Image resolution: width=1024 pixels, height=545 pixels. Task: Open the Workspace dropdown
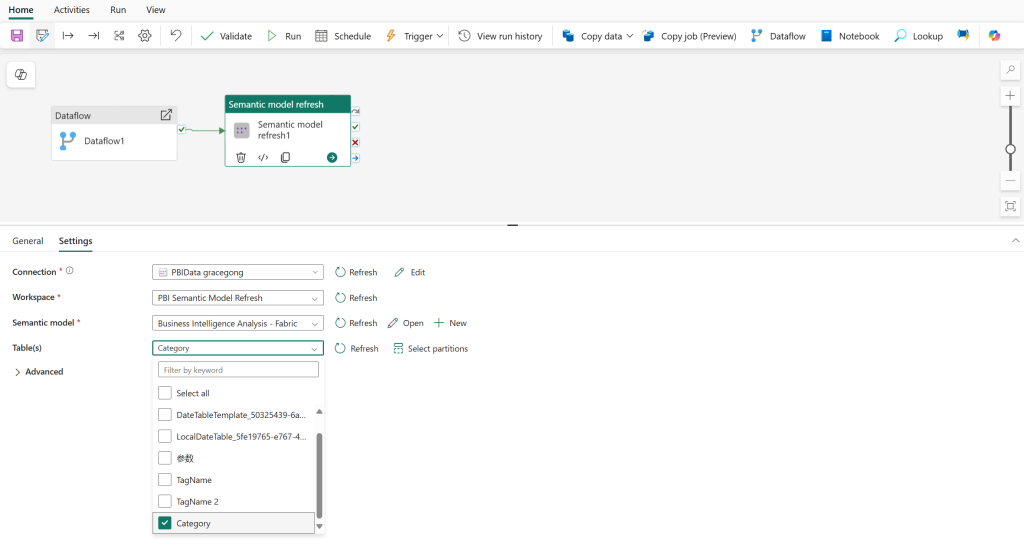tap(238, 298)
